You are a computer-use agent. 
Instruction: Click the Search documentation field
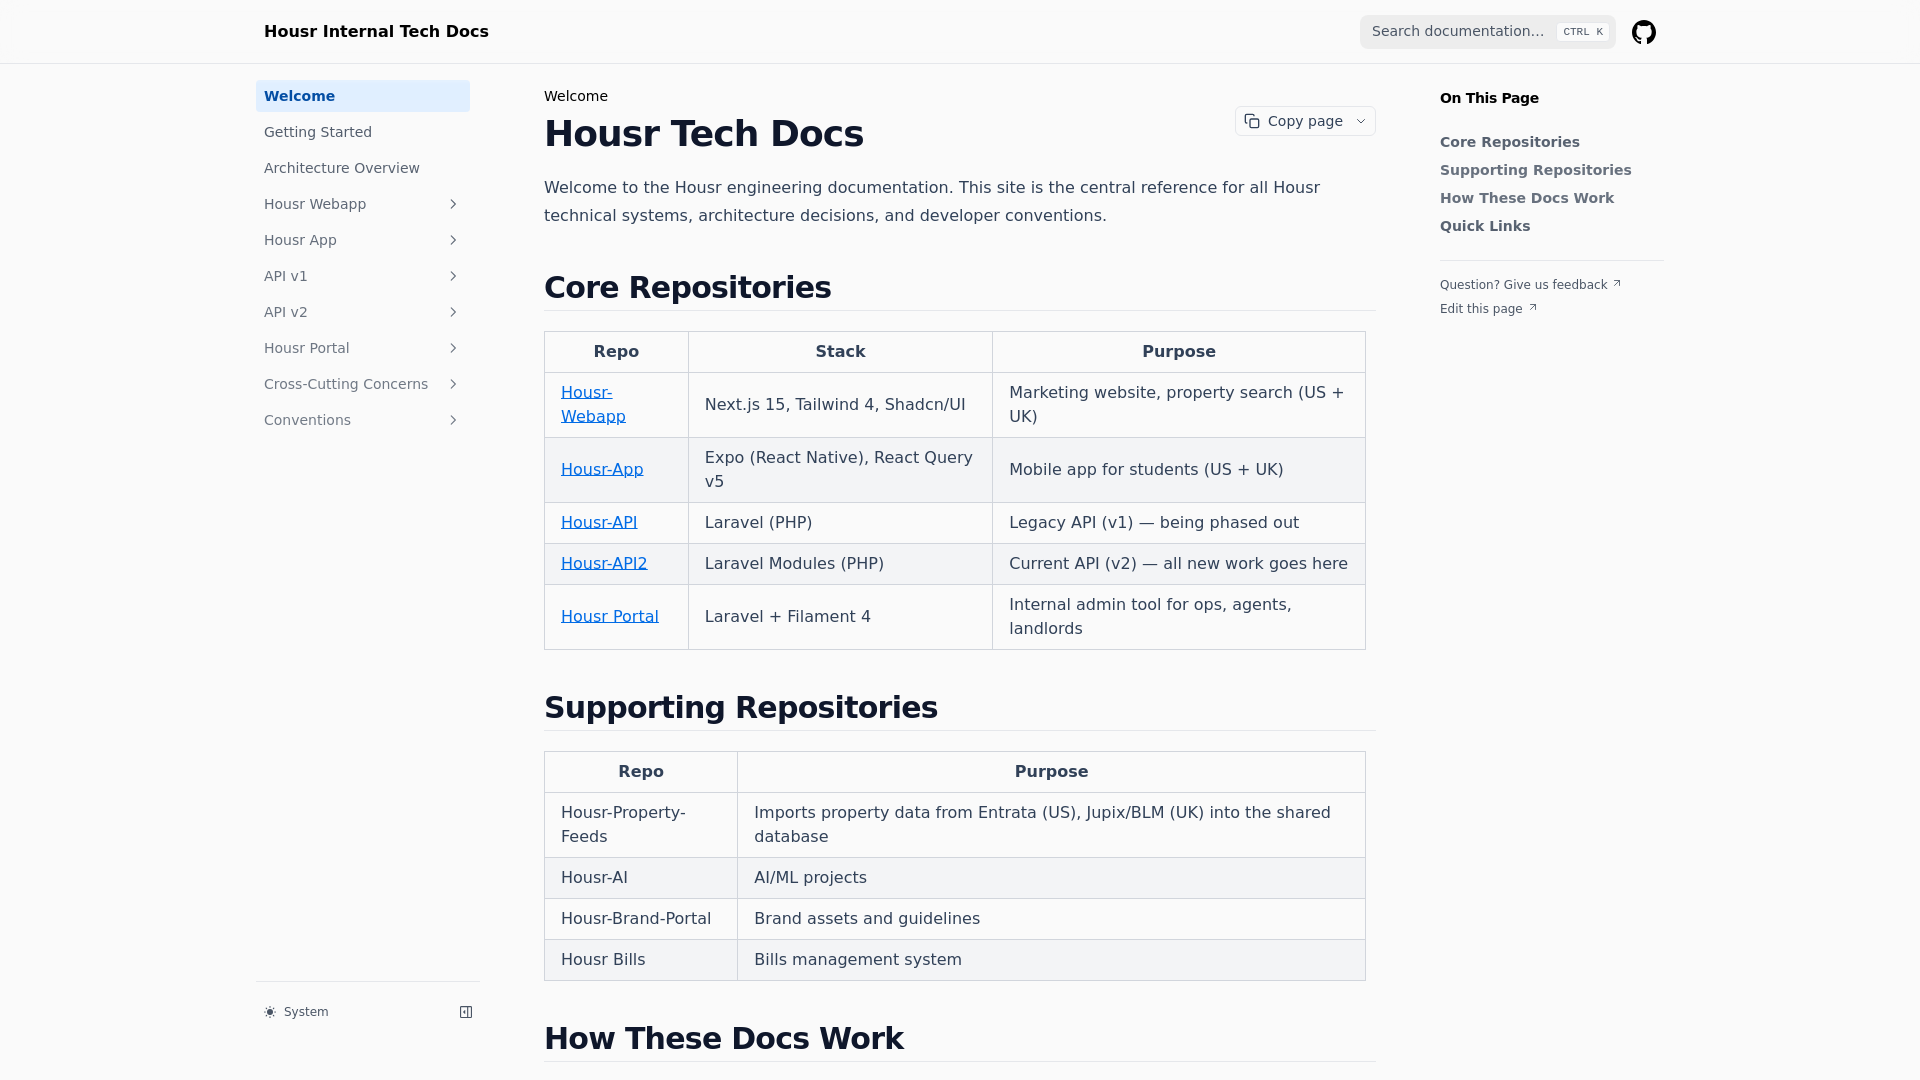click(1487, 32)
